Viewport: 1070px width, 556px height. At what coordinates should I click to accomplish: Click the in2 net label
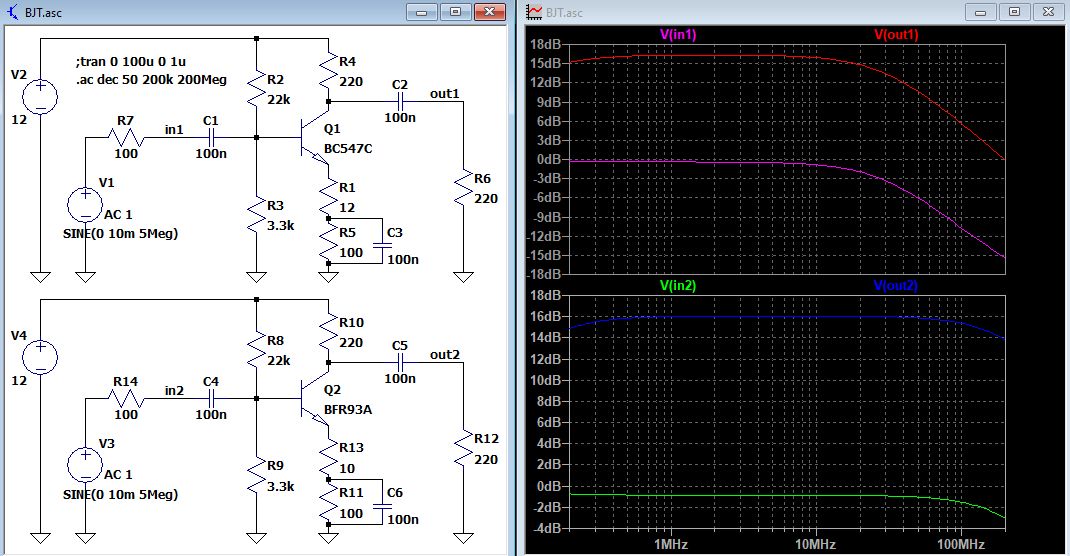pyautogui.click(x=174, y=390)
